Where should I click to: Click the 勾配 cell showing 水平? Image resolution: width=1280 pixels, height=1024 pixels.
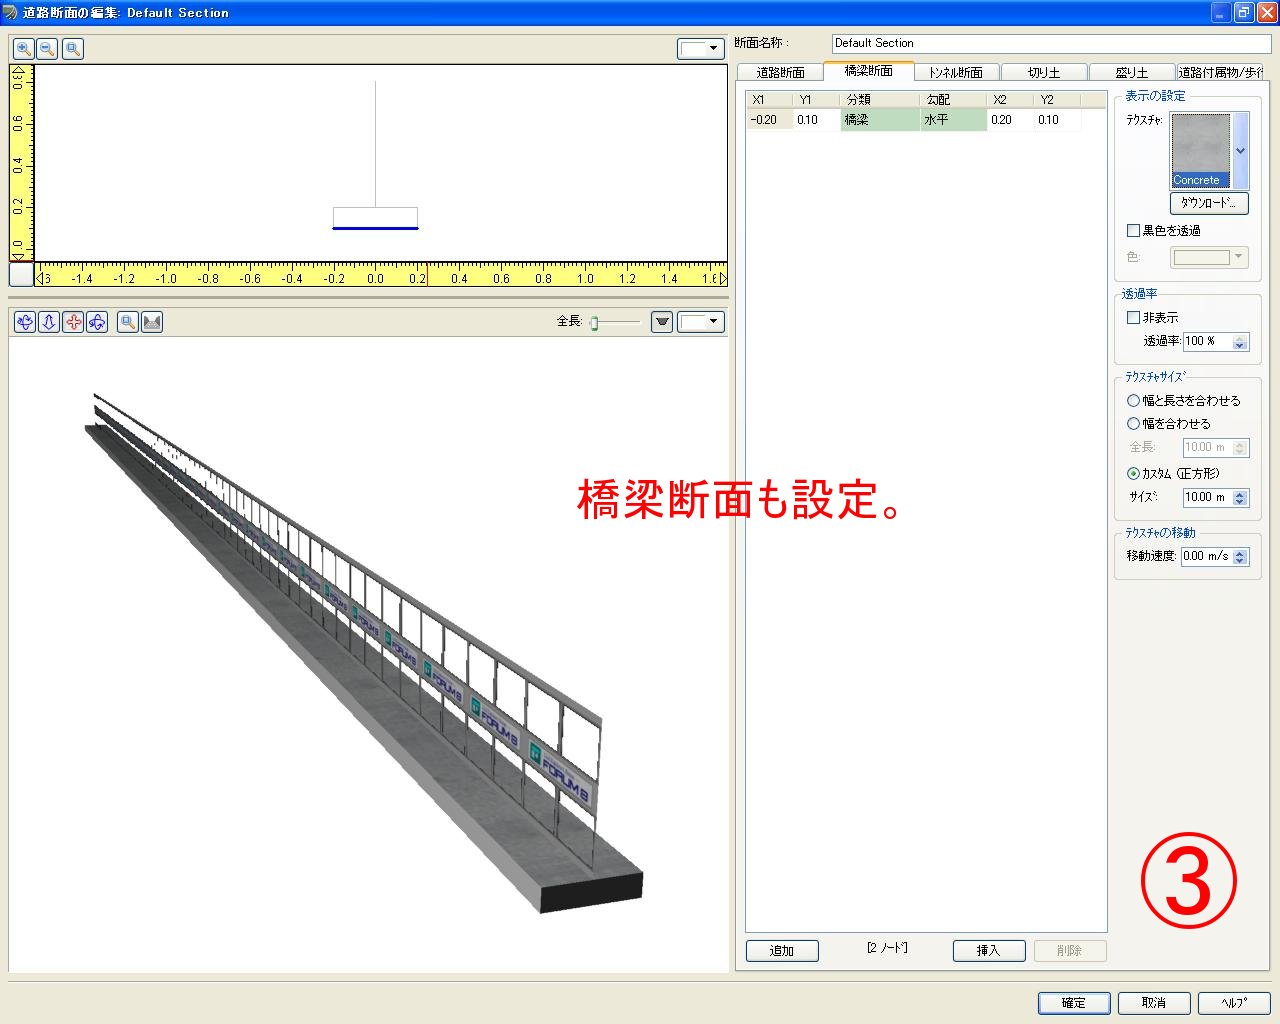pyautogui.click(x=953, y=120)
